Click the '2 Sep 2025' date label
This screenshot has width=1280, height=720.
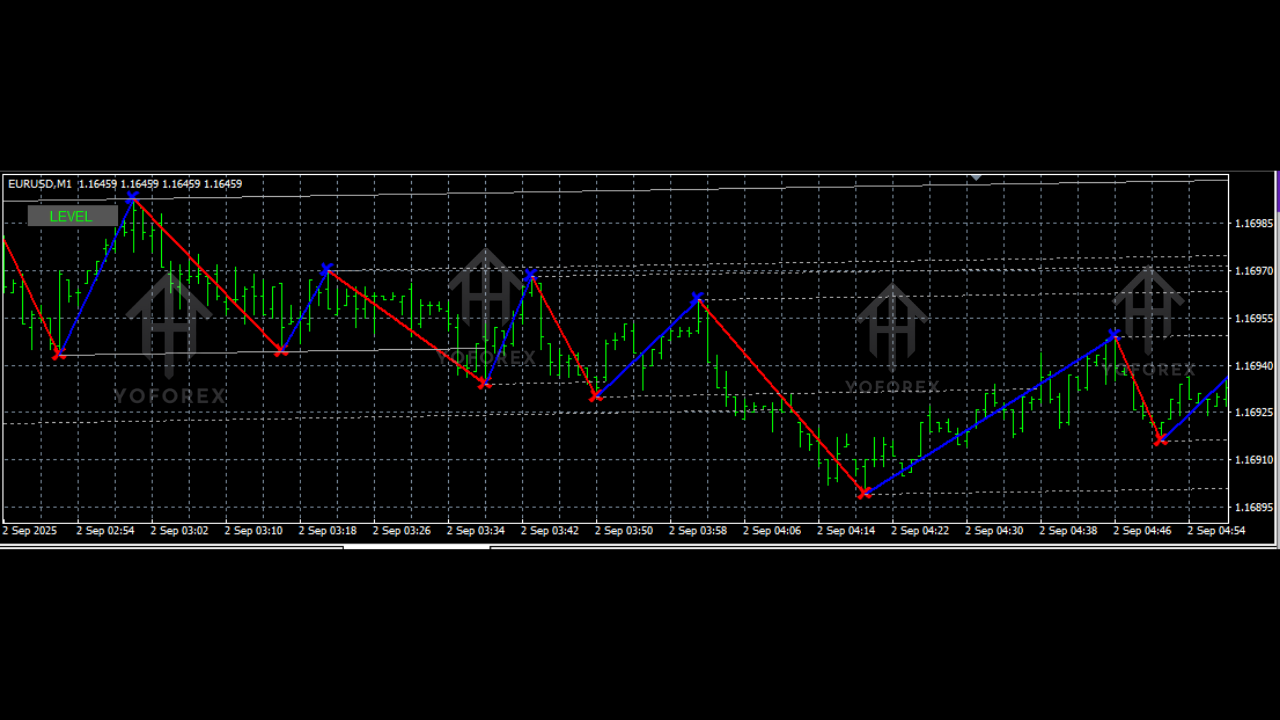tap(30, 531)
